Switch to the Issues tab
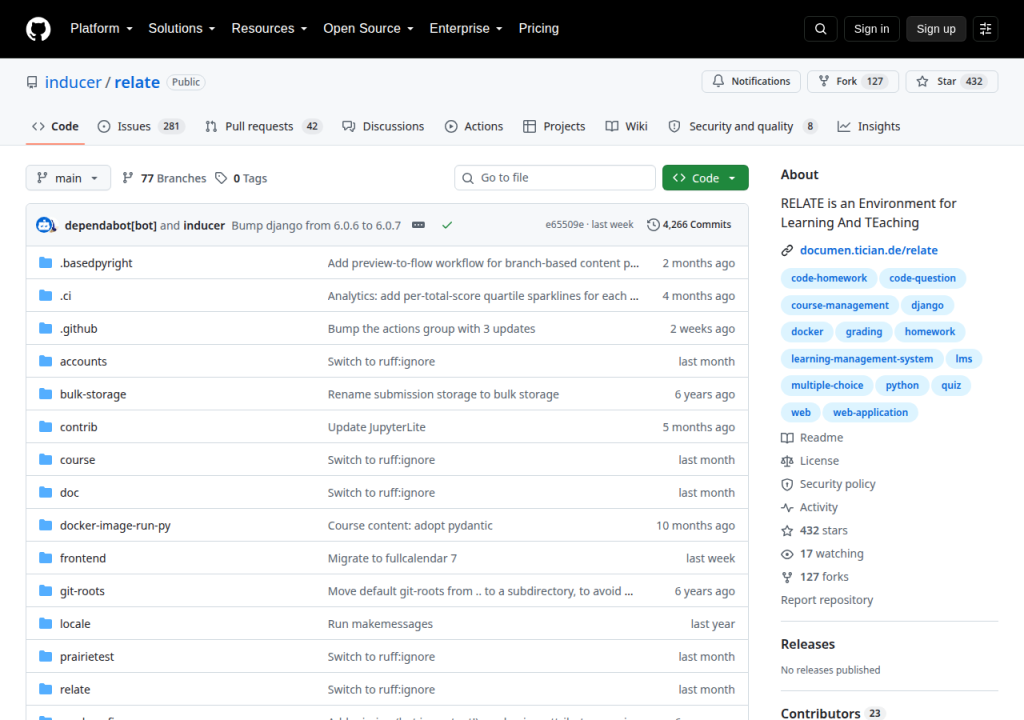1024x720 pixels. point(141,126)
